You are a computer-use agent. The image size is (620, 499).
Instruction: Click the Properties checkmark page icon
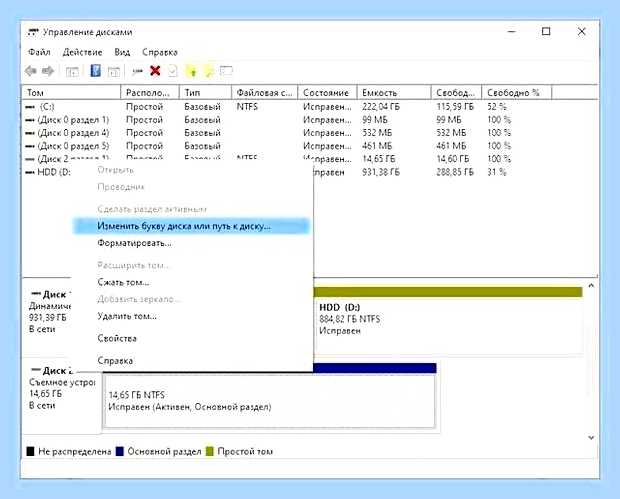tap(173, 71)
